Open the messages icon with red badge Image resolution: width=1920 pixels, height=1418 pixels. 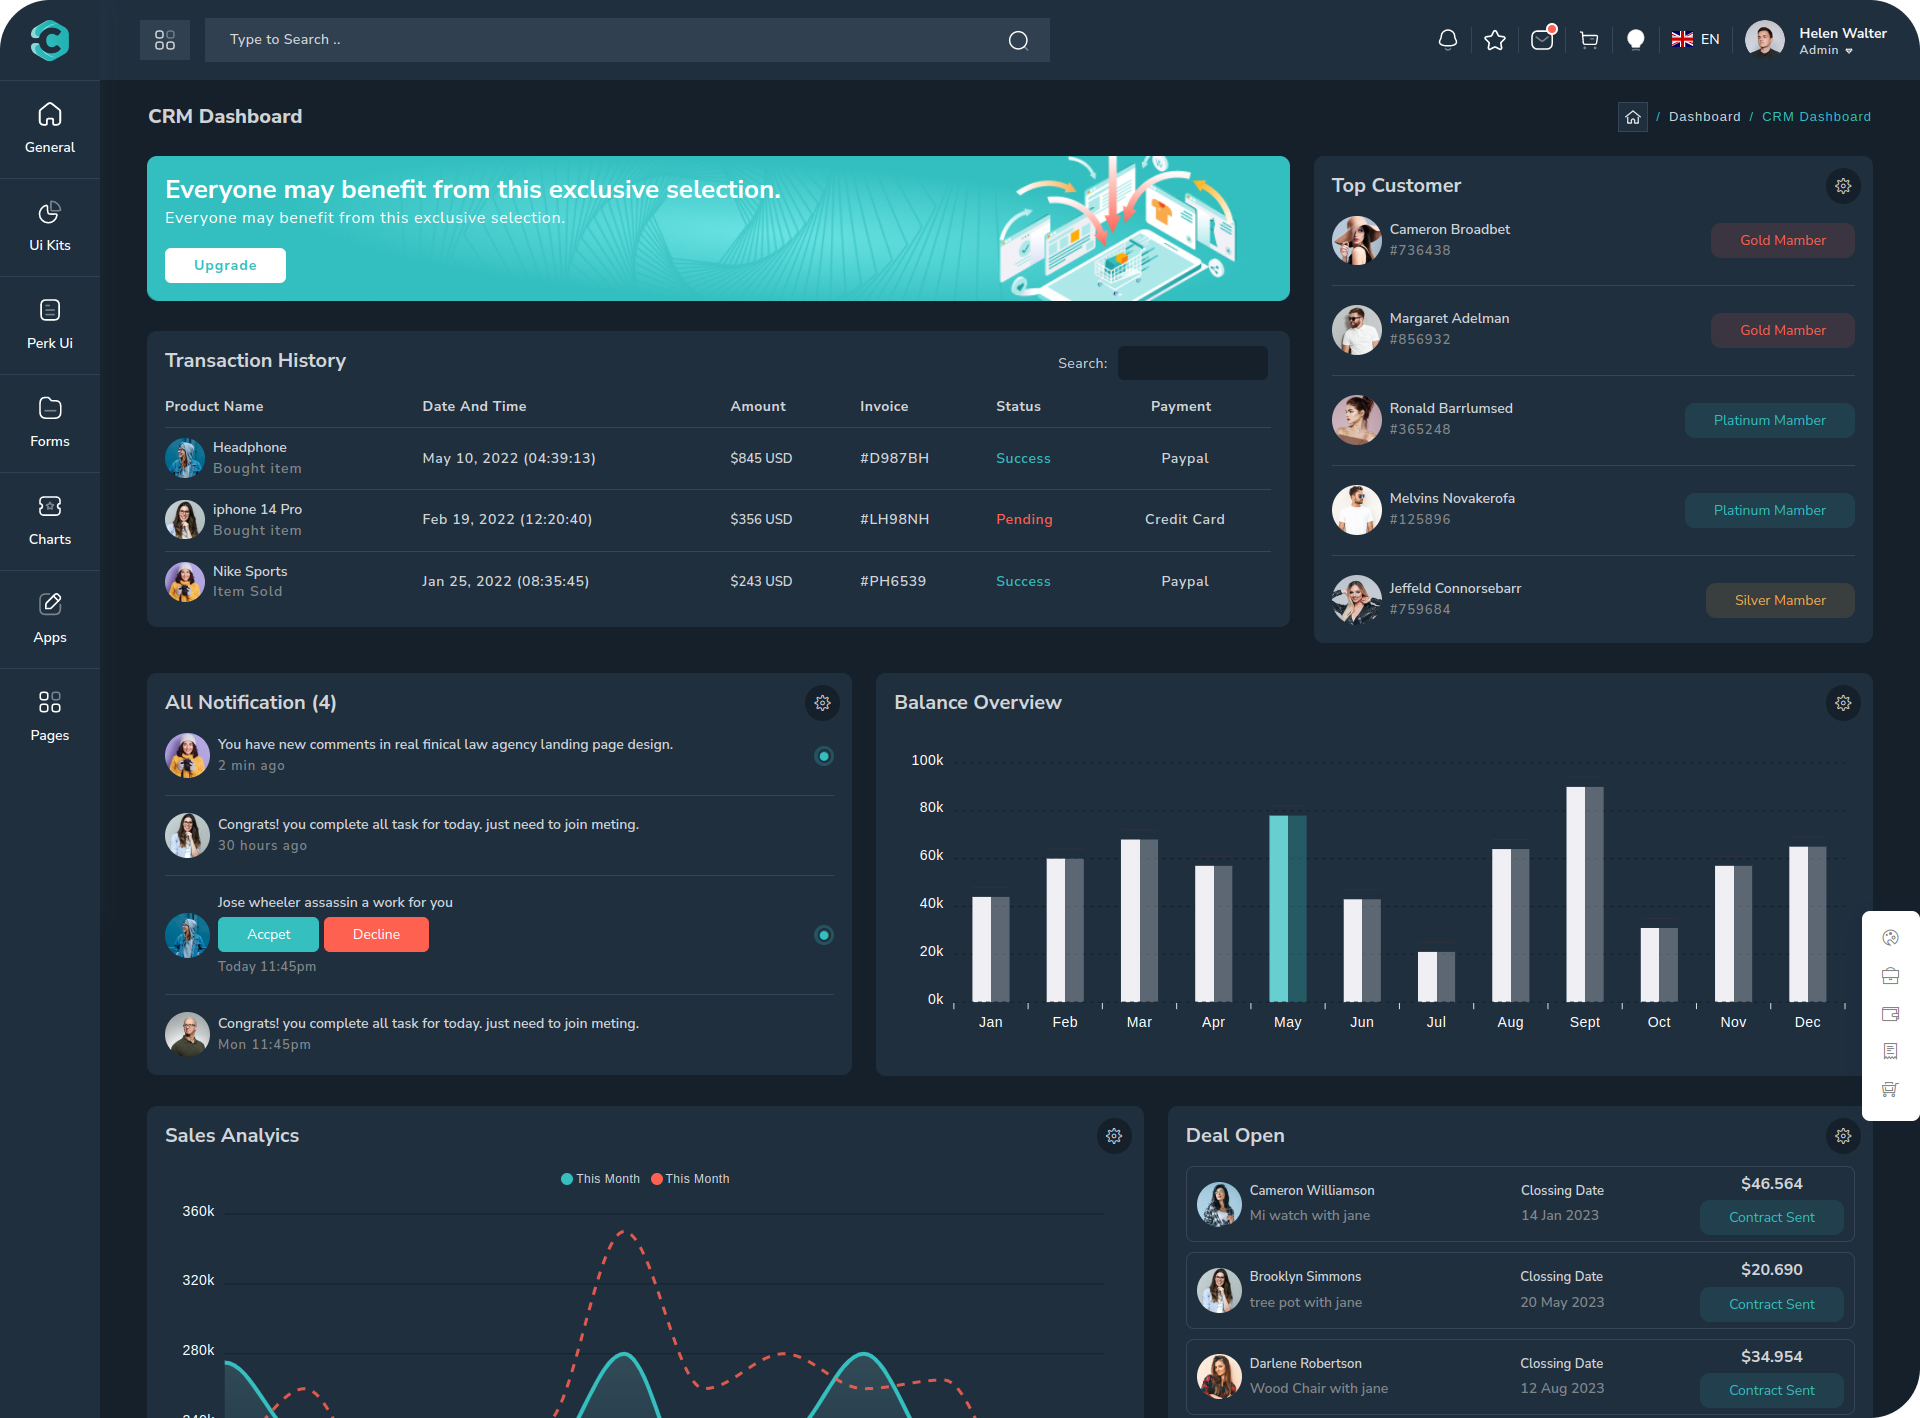(1541, 40)
